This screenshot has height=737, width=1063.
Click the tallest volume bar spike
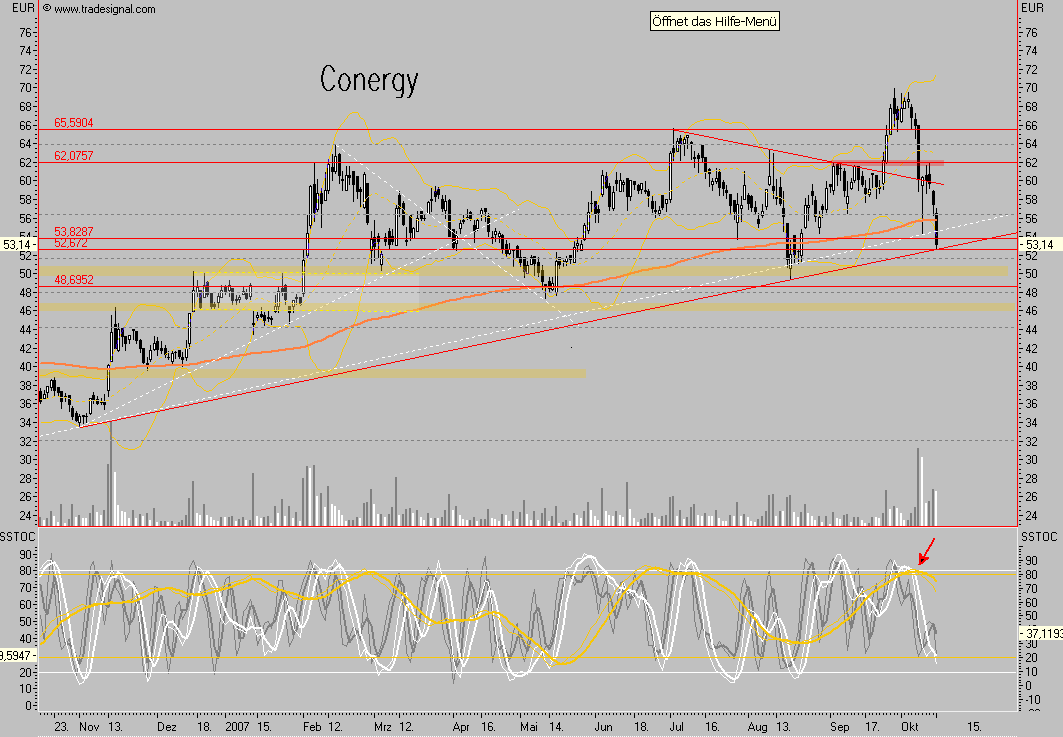click(x=918, y=480)
